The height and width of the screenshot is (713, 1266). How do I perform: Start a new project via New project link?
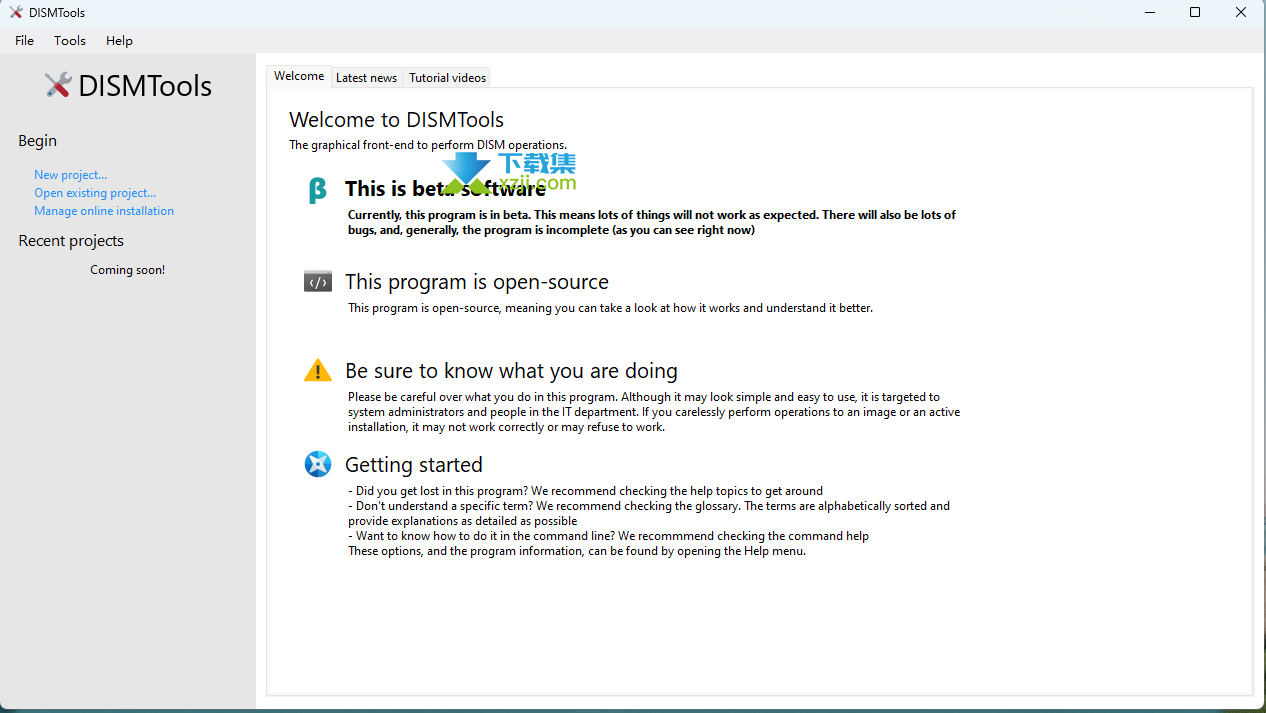pos(70,175)
